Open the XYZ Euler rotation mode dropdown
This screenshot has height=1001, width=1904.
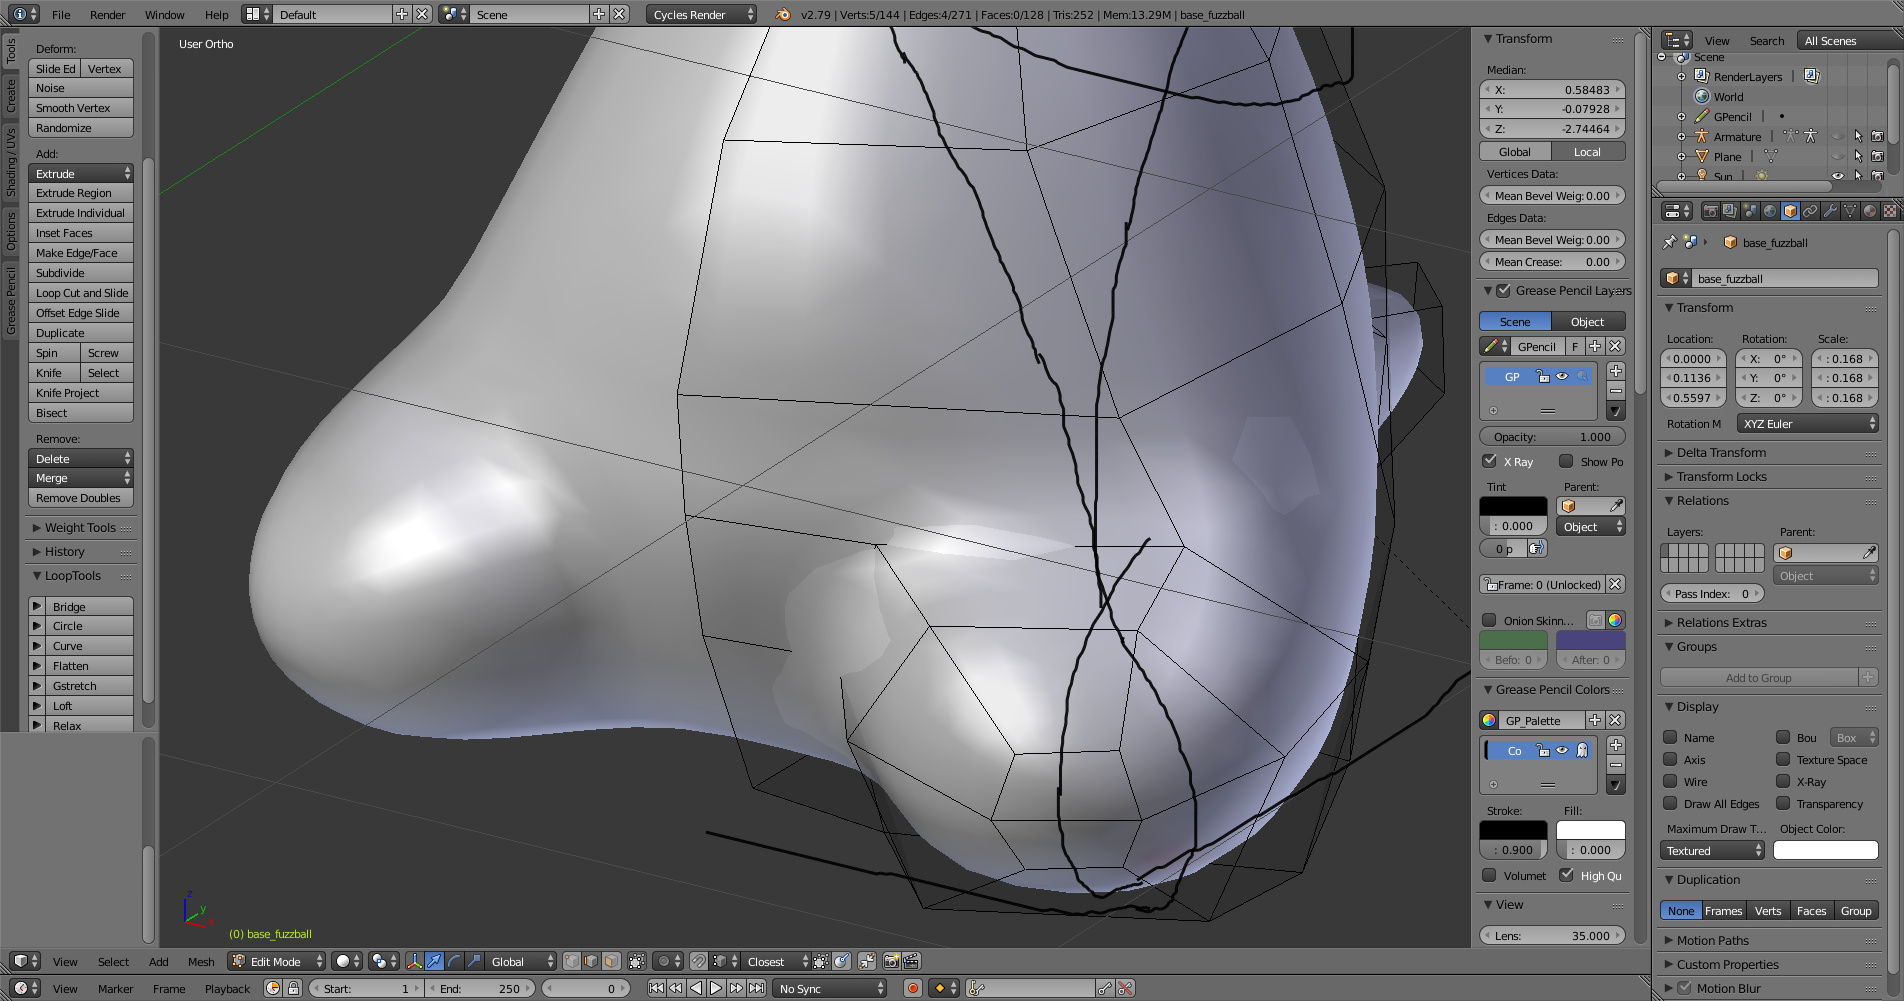pos(1808,423)
